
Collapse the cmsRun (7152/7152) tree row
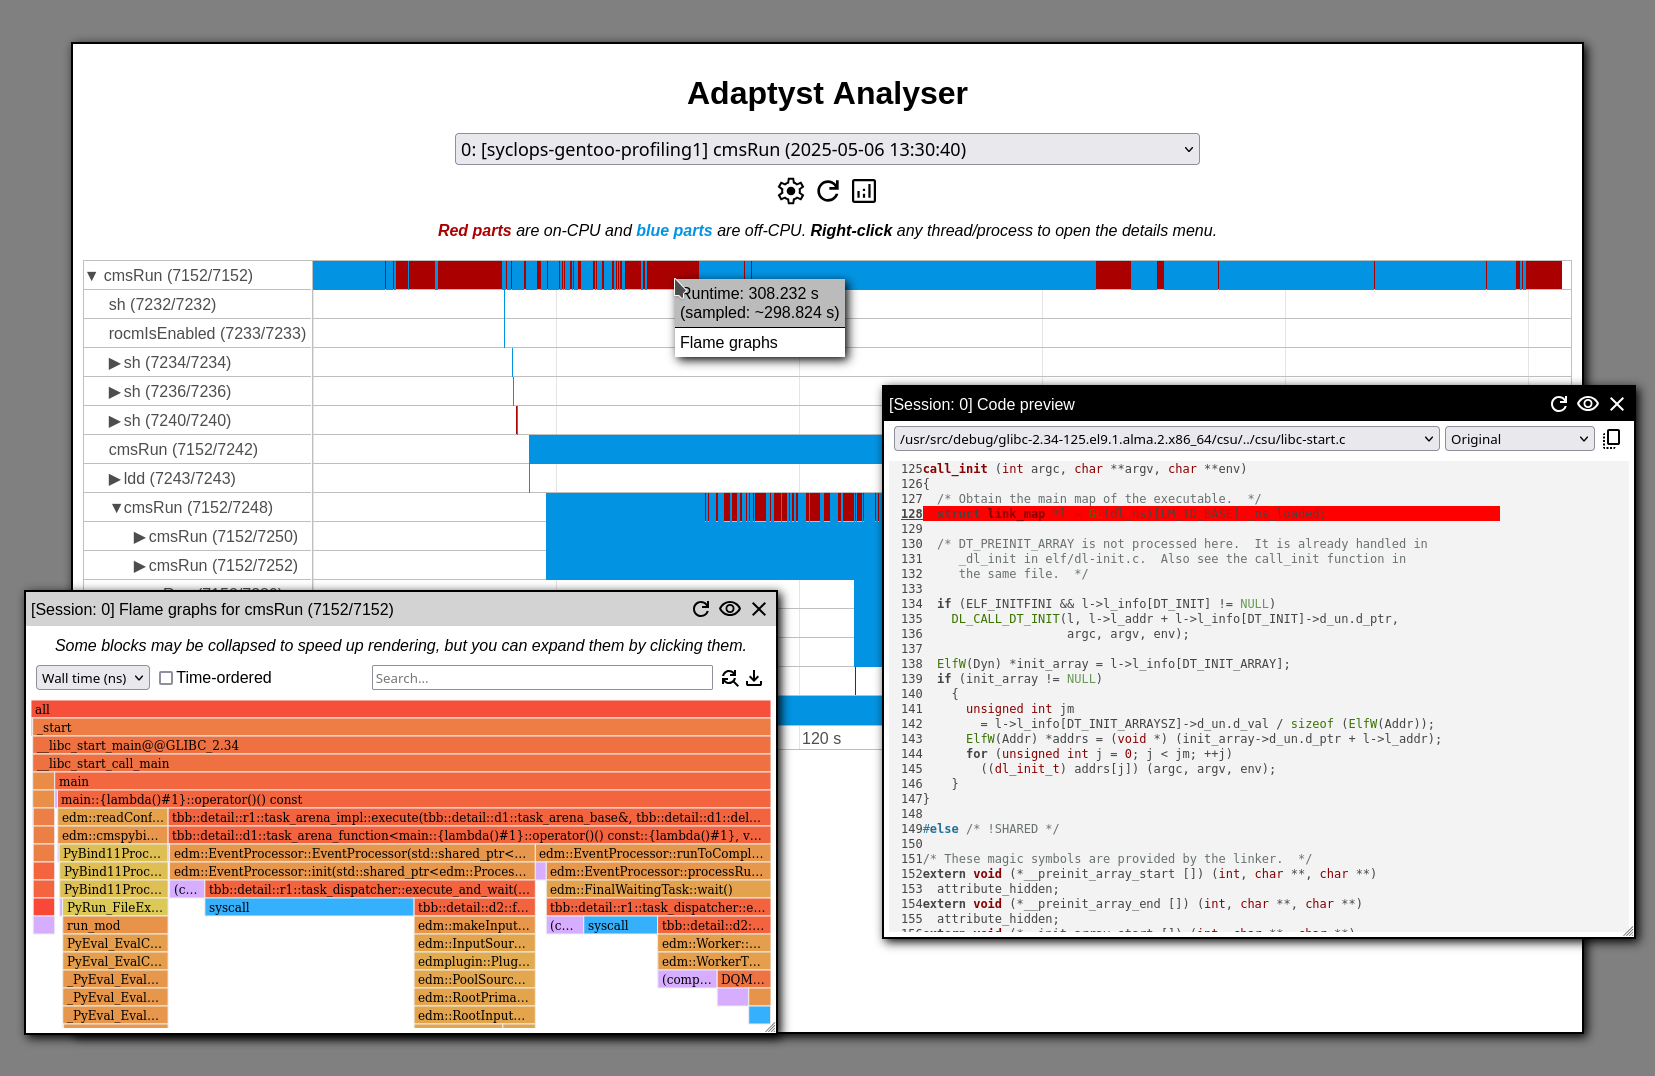[x=92, y=275]
